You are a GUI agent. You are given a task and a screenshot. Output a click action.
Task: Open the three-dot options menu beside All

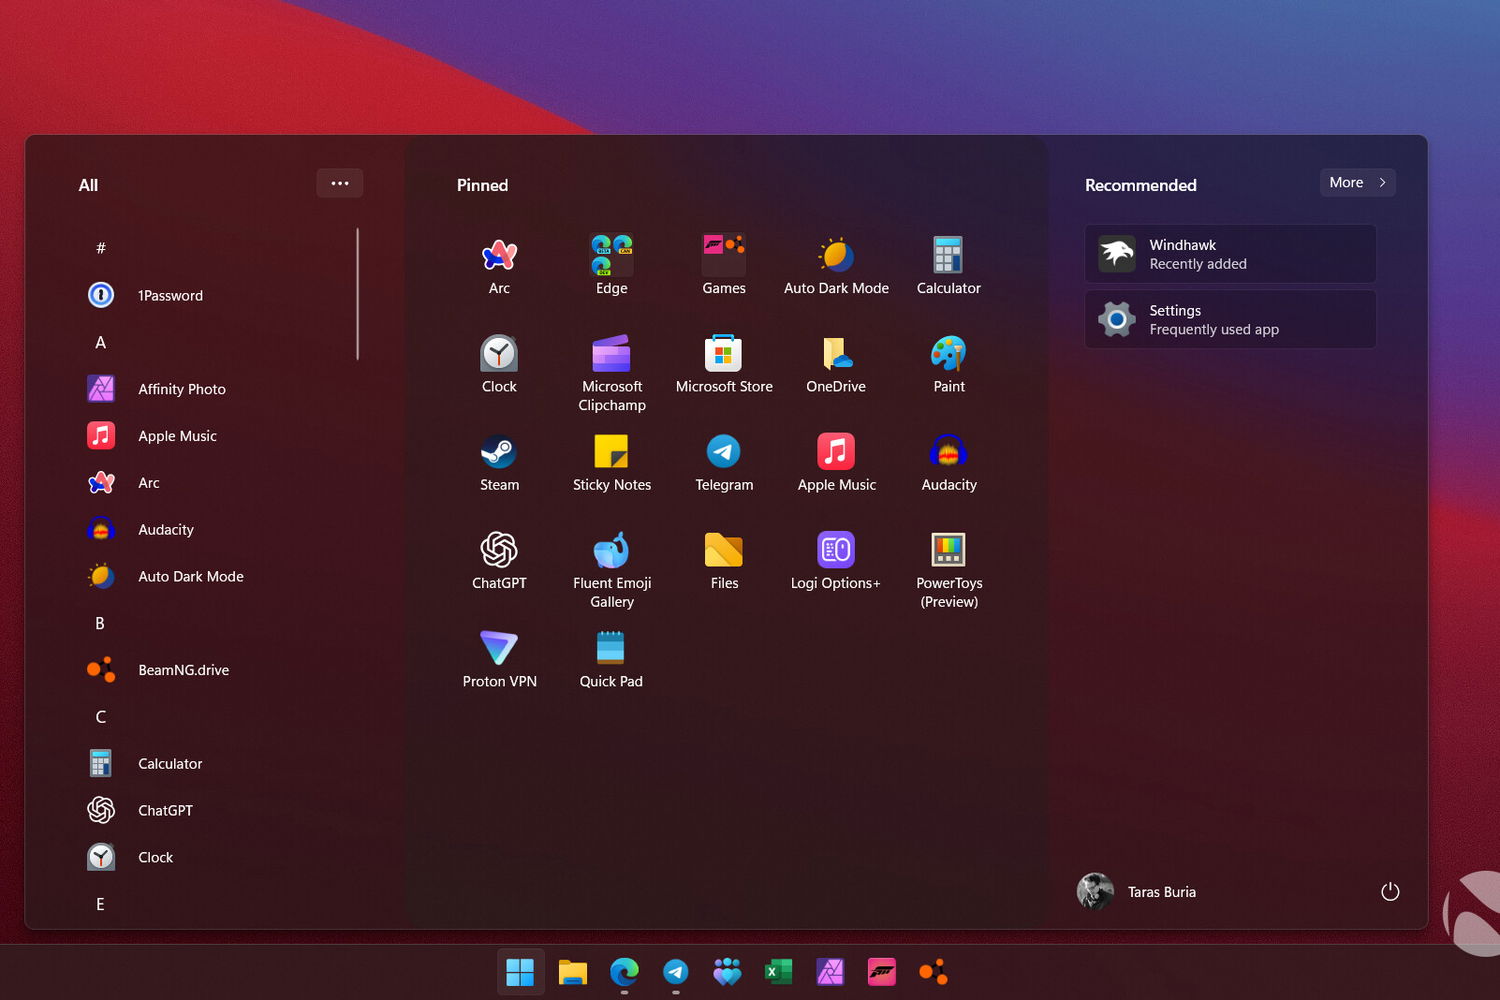pyautogui.click(x=340, y=183)
